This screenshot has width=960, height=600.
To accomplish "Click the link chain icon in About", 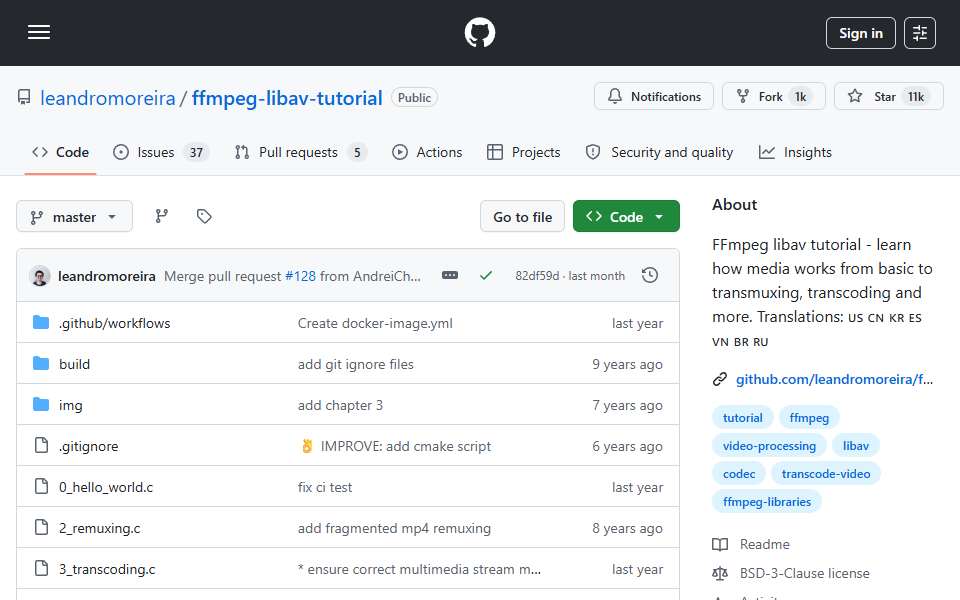I will tap(720, 380).
